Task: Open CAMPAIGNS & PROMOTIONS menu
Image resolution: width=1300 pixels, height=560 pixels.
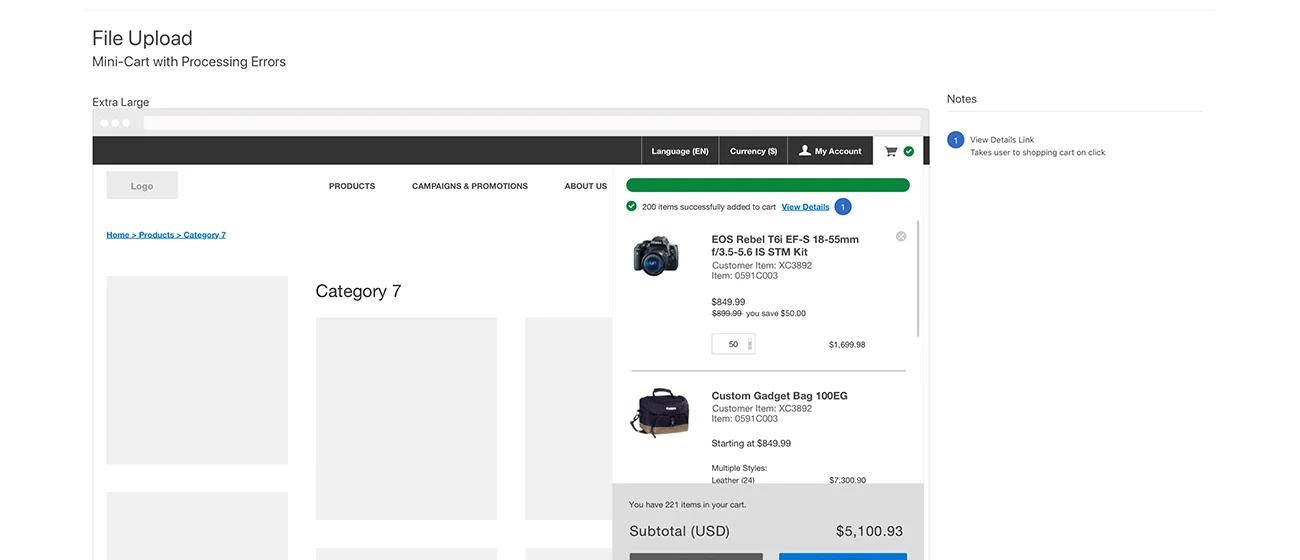Action: (470, 186)
